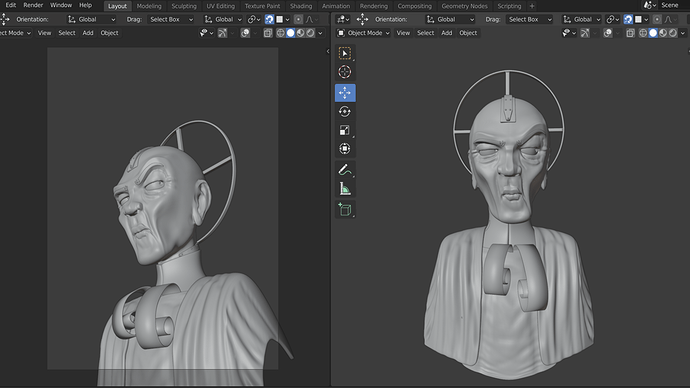Open the Render menu
This screenshot has width=690, height=388.
click(x=33, y=5)
